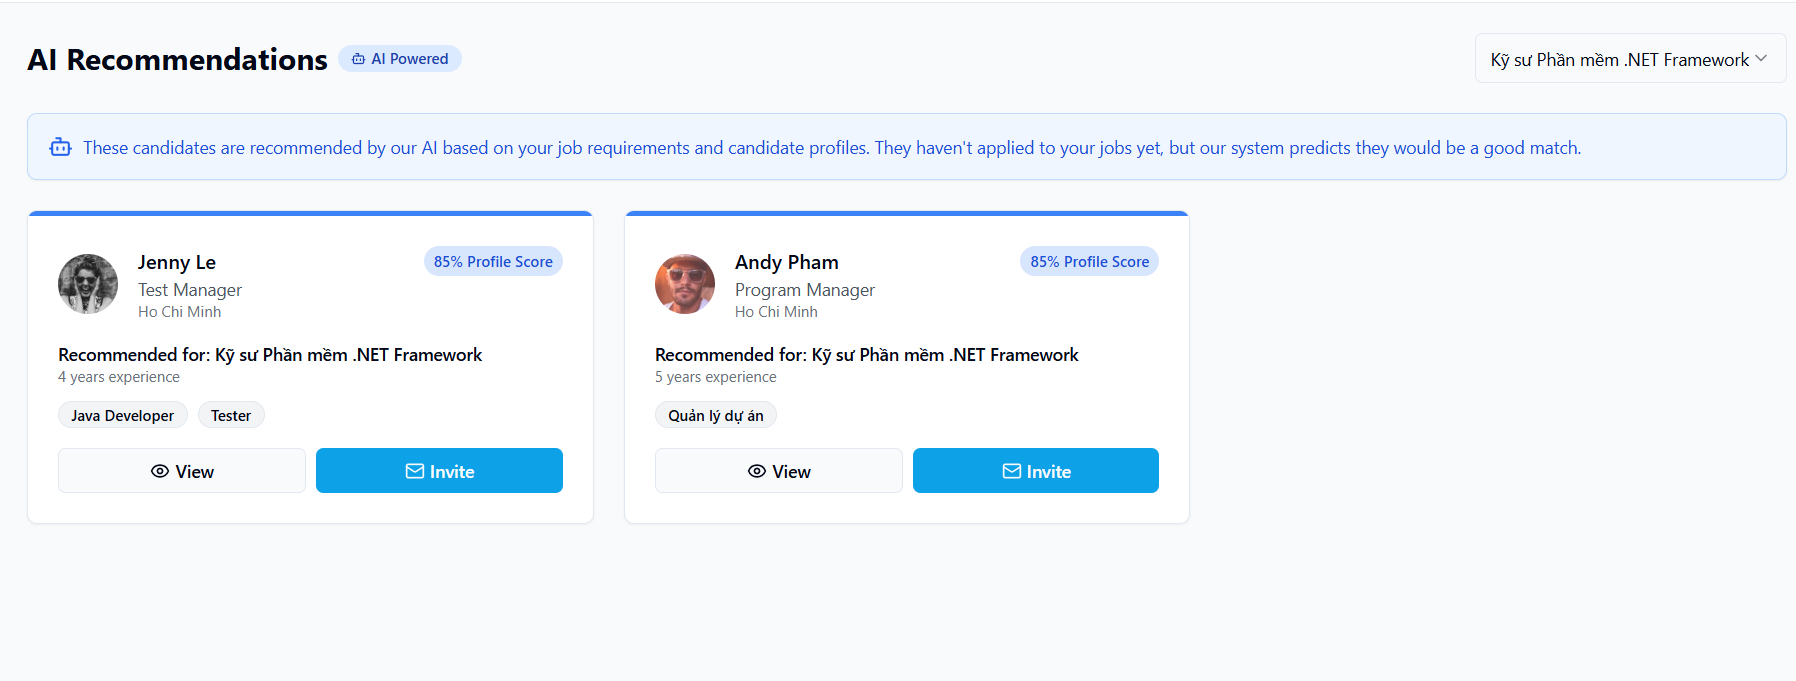The width and height of the screenshot is (1796, 681).
Task: View Jenny Le's candidate profile
Action: tap(182, 471)
